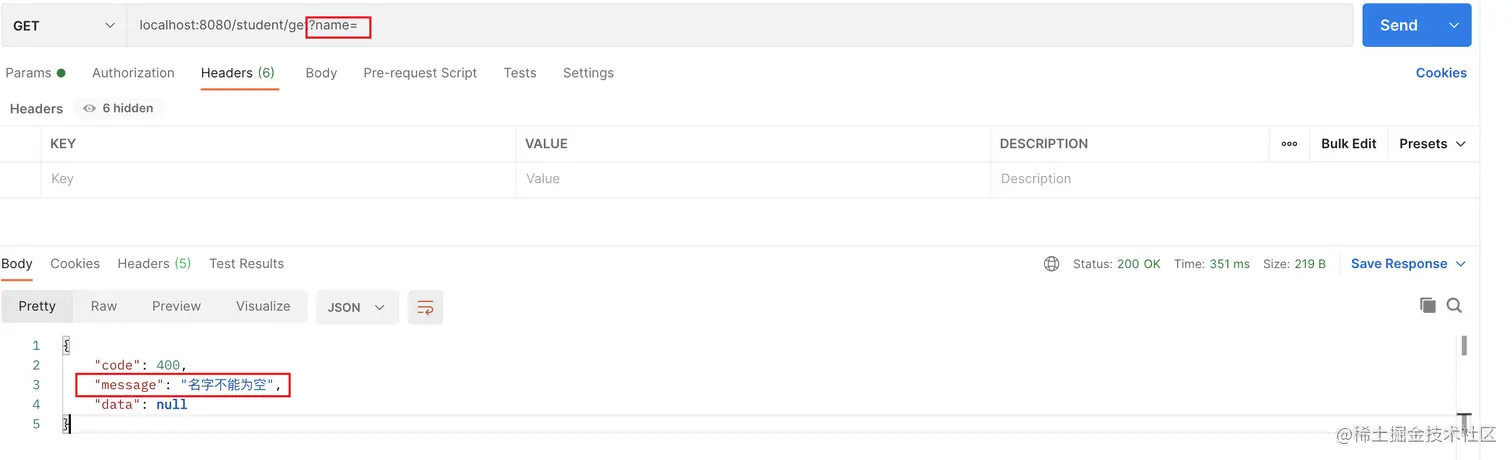
Task: Select the Pretty view mode
Action: (x=37, y=307)
